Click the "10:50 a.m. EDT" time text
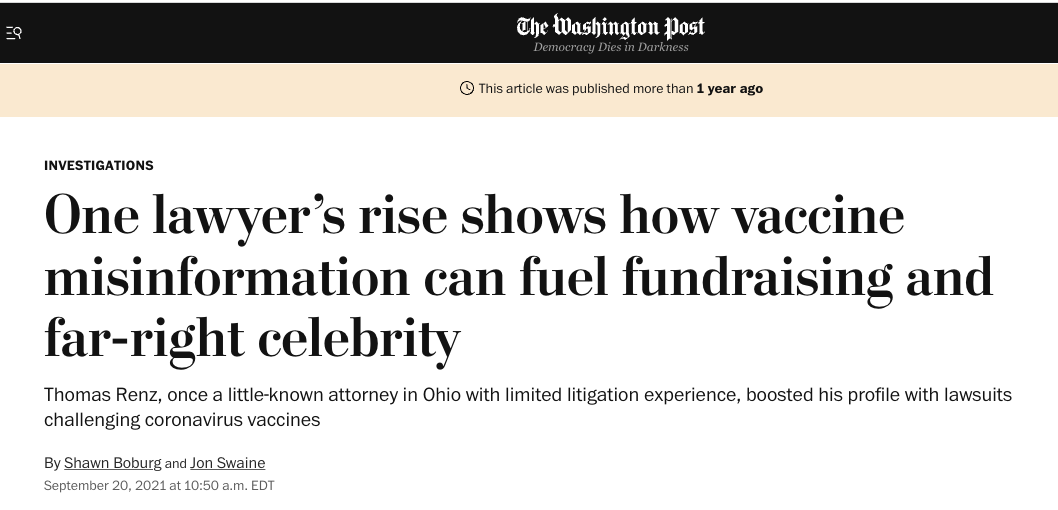This screenshot has width=1058, height=510. tap(229, 485)
